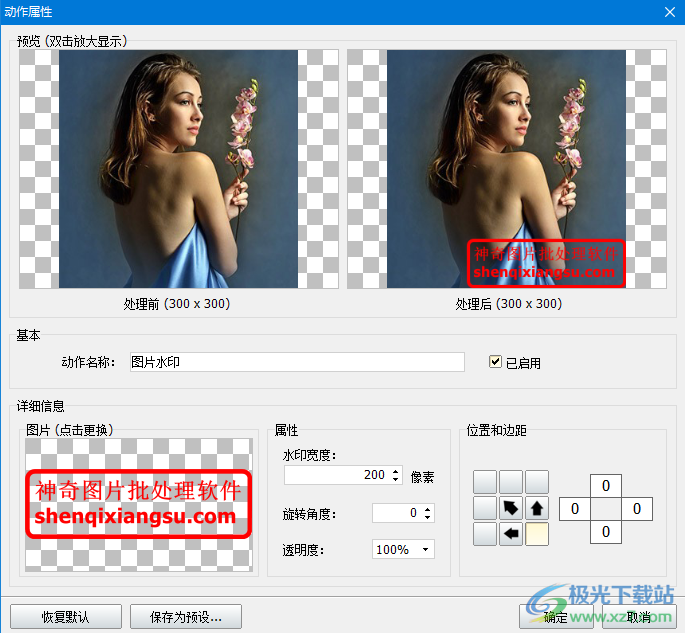The image size is (685, 633).
Task: Confirm with the 确定 button
Action: click(556, 617)
